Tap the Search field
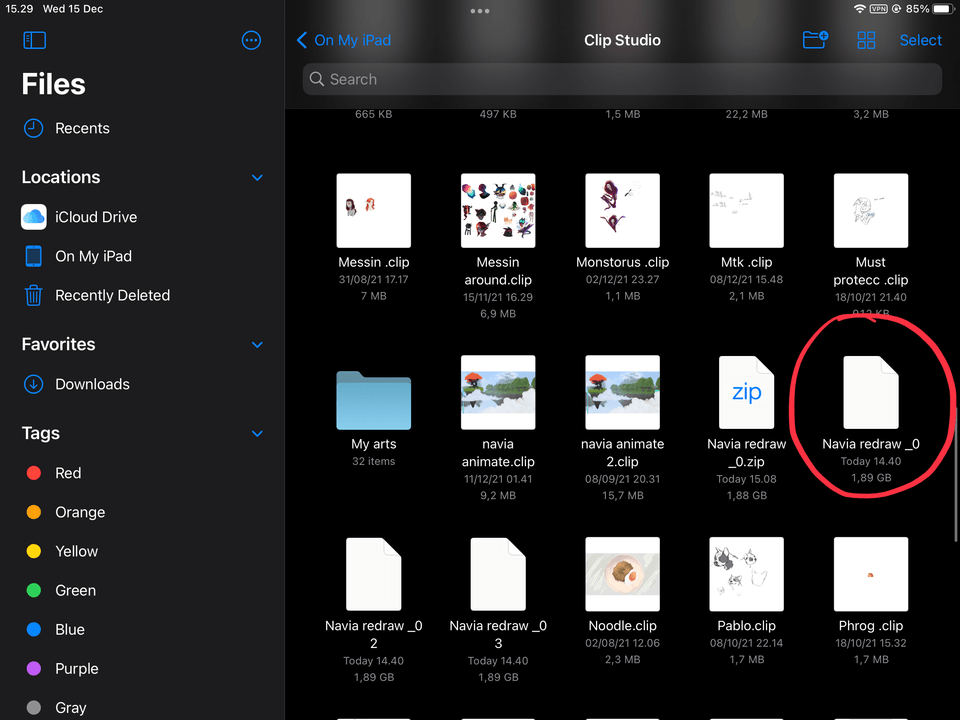 [x=622, y=79]
